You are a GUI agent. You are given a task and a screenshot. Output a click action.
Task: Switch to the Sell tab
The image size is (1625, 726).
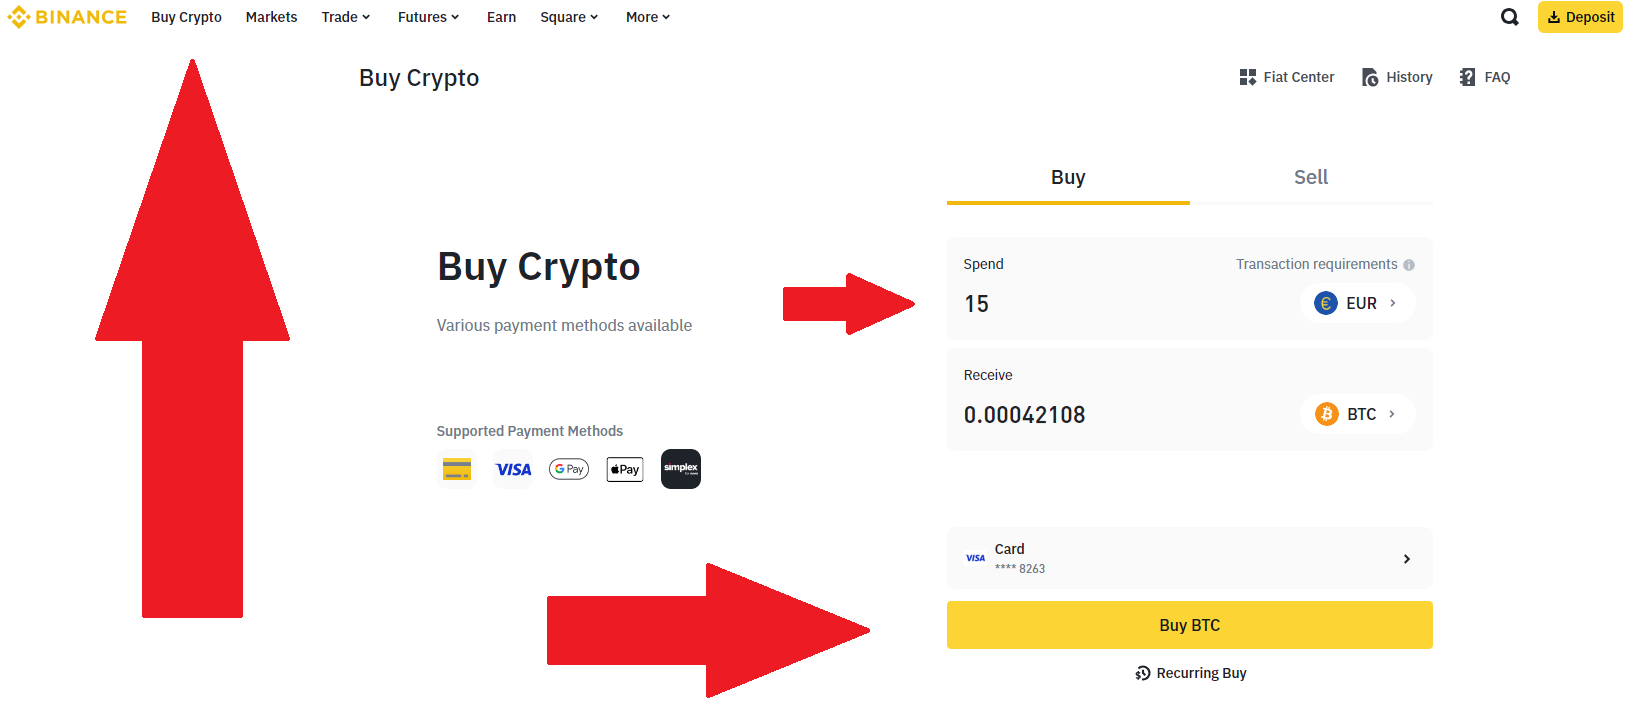[1311, 177]
